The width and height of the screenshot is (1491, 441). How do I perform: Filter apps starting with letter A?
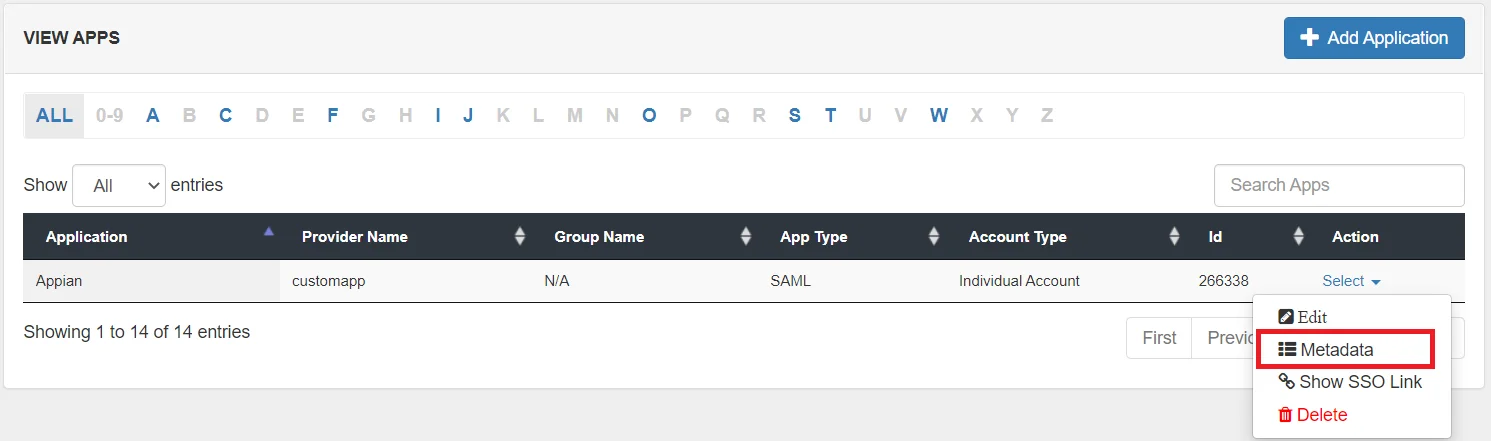[153, 115]
